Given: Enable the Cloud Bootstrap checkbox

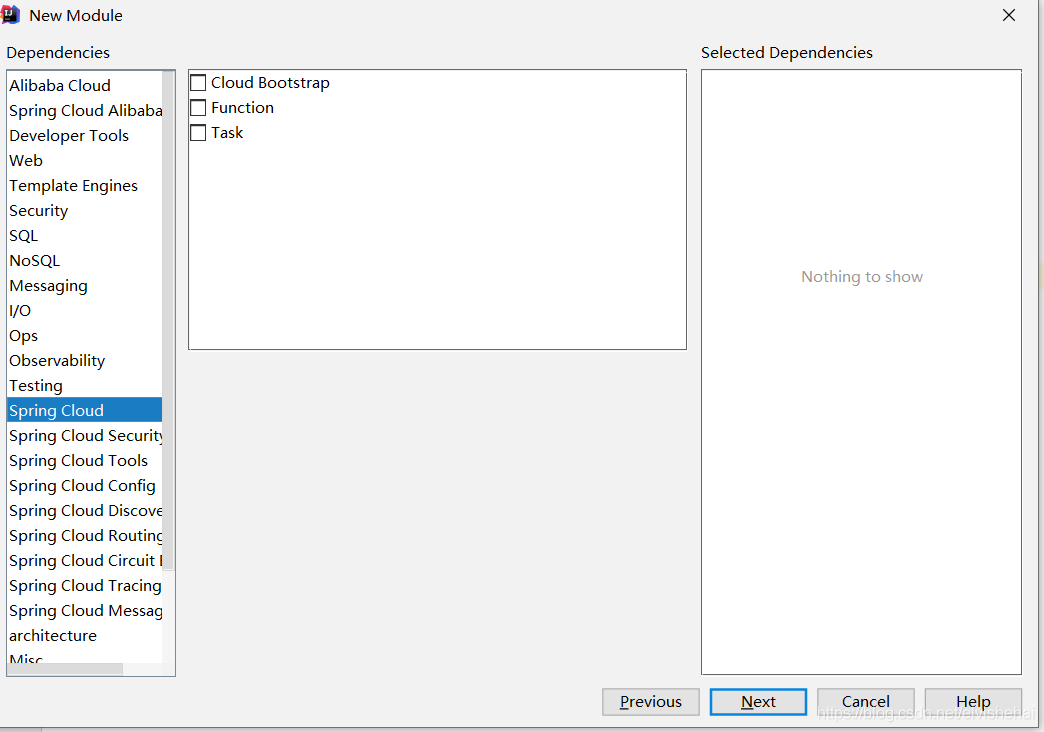Looking at the screenshot, I should click(198, 83).
